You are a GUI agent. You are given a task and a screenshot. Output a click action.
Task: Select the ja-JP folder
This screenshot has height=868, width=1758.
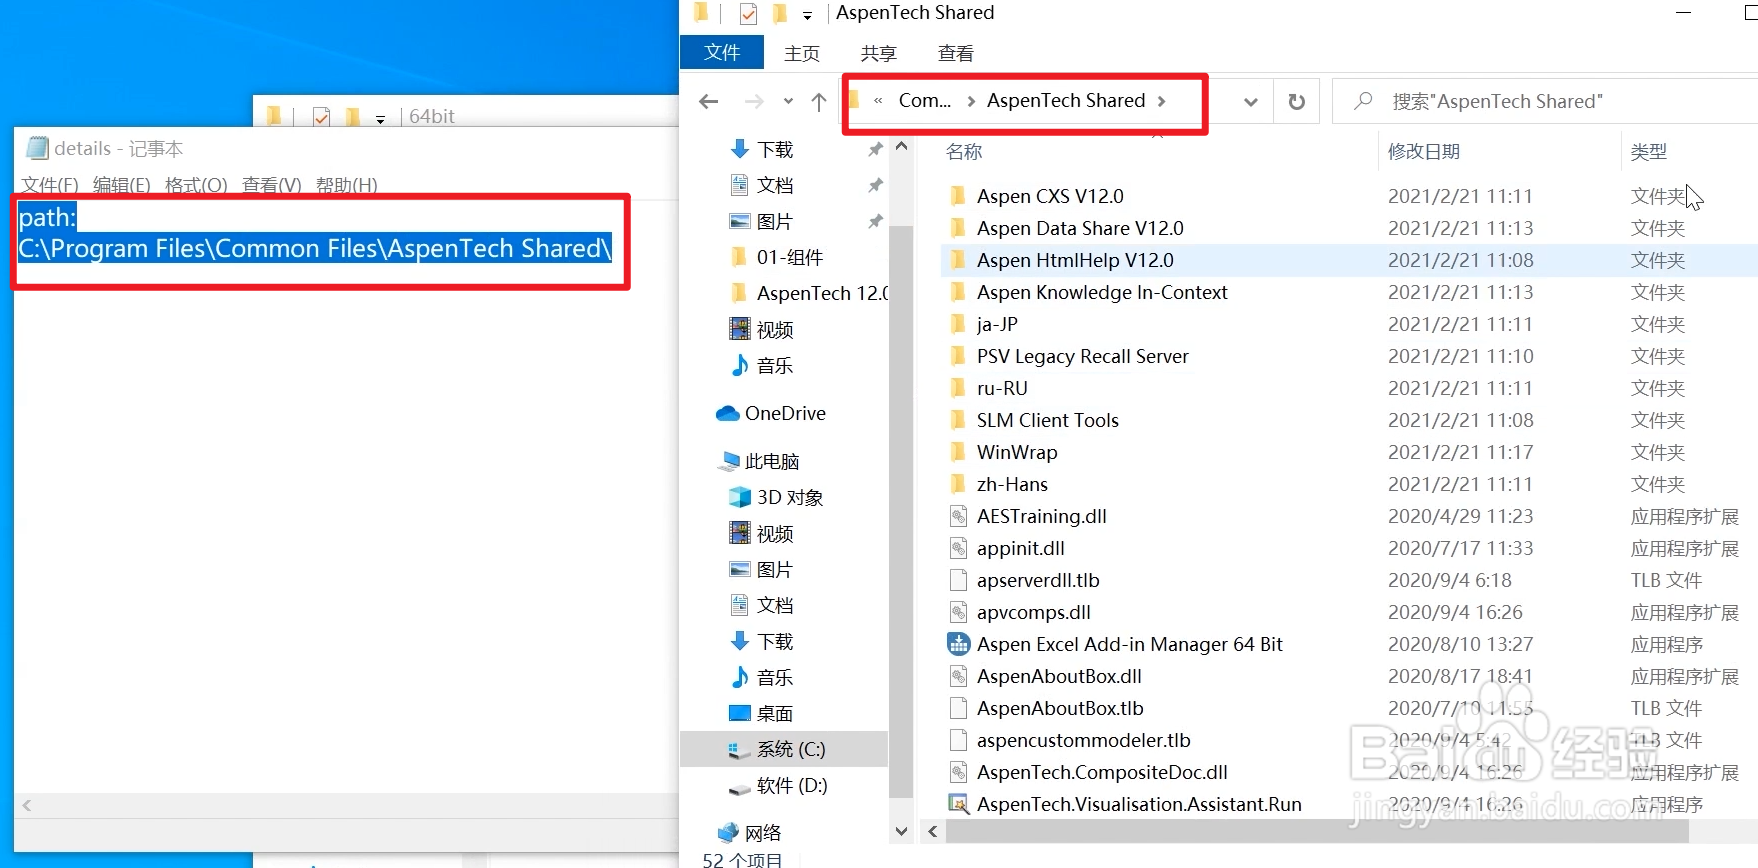(997, 324)
